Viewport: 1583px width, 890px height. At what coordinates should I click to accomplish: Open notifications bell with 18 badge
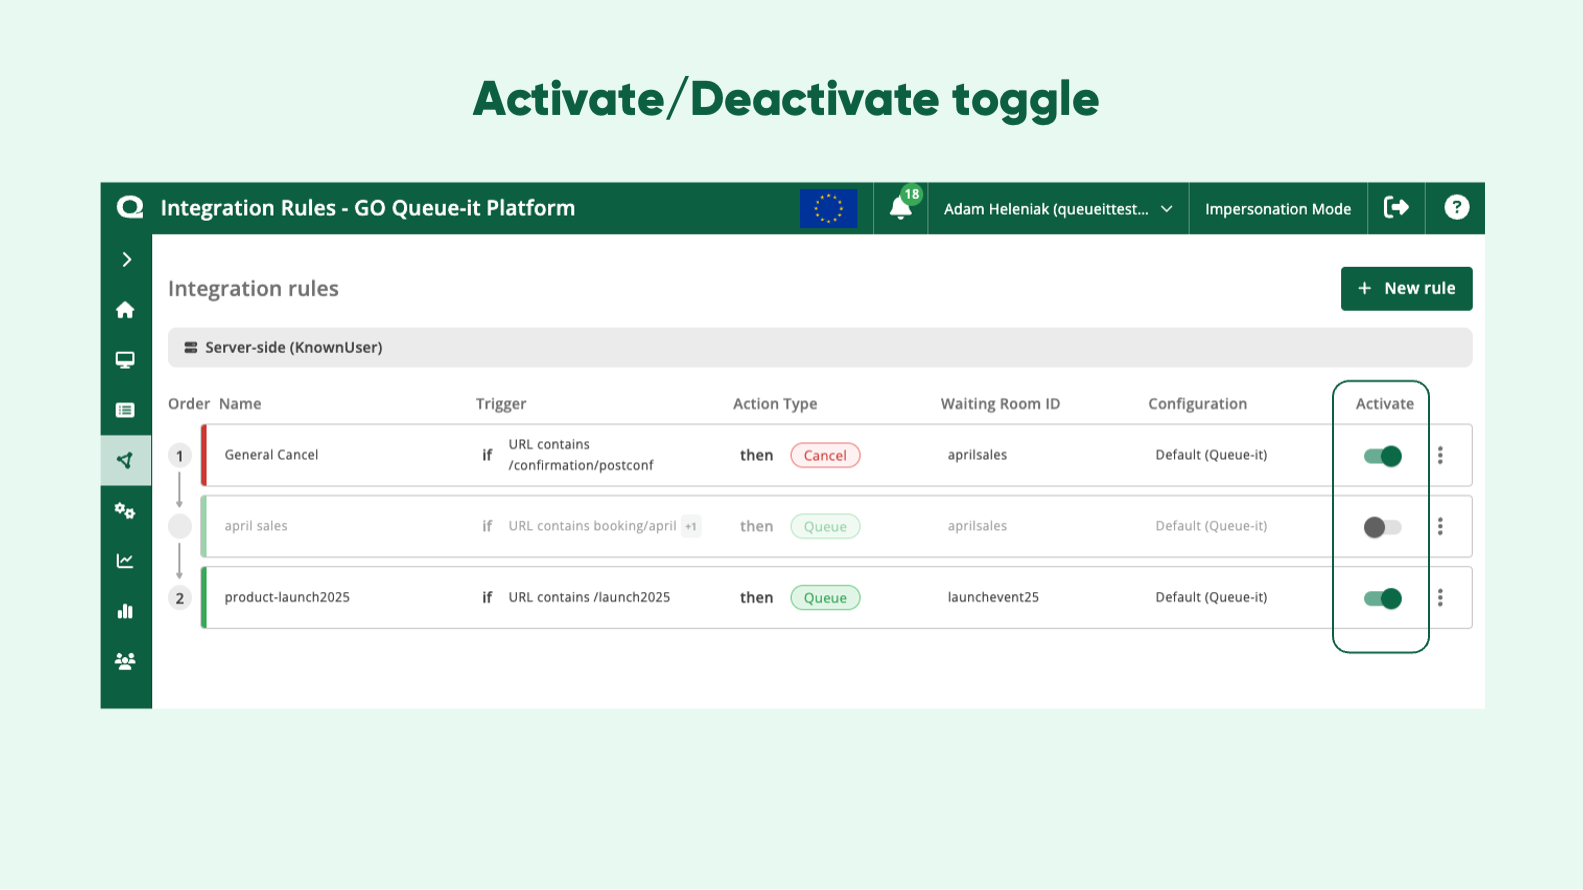click(900, 208)
